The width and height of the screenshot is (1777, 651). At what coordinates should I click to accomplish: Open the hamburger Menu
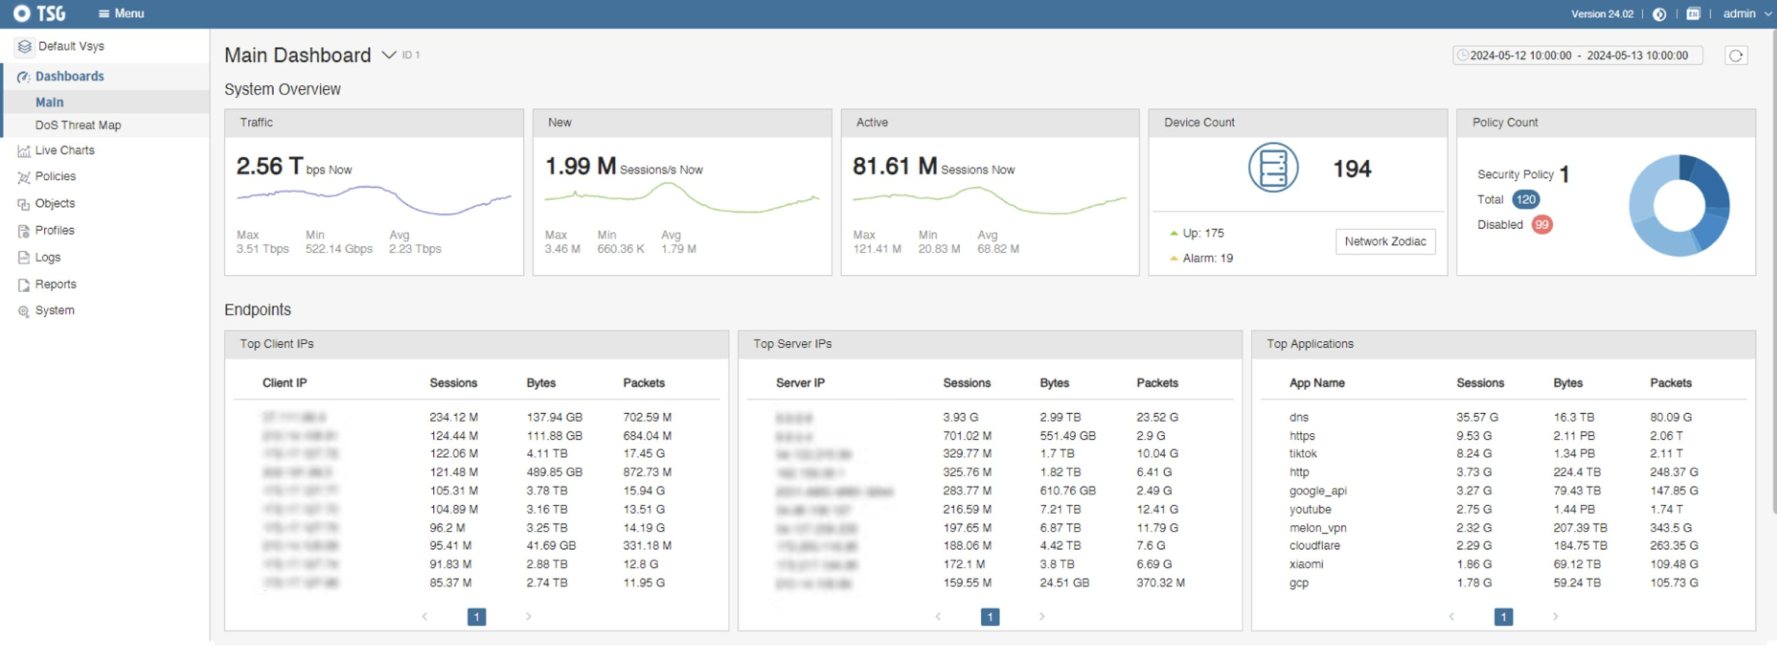click(x=121, y=13)
